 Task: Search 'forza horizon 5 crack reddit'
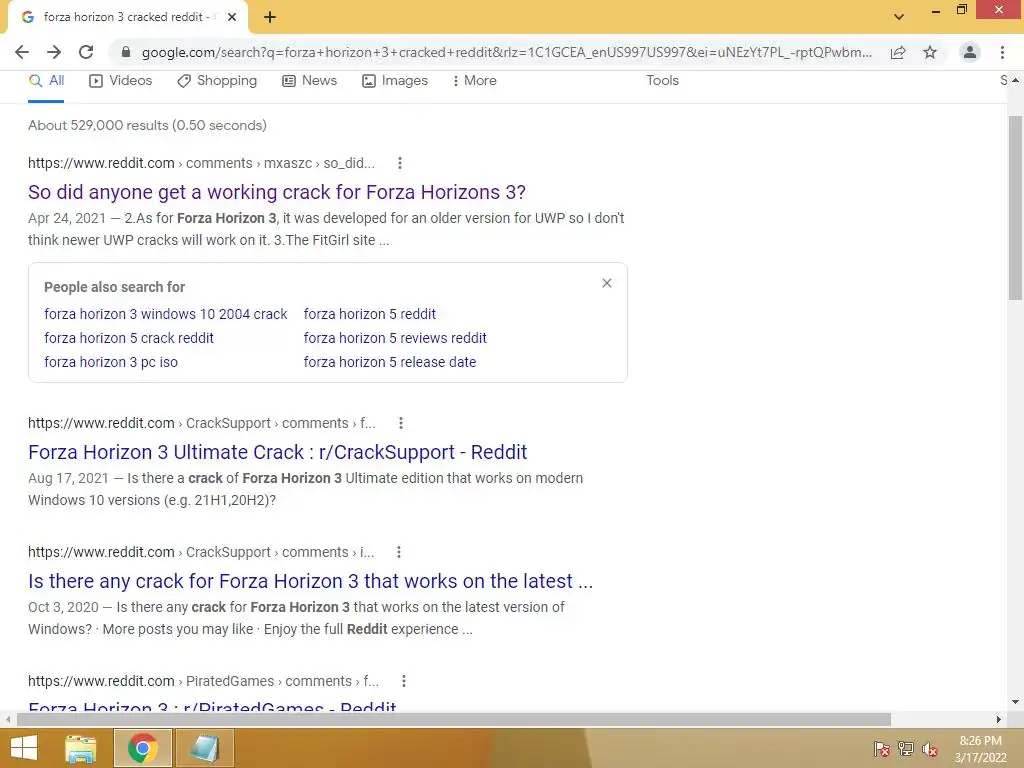129,338
